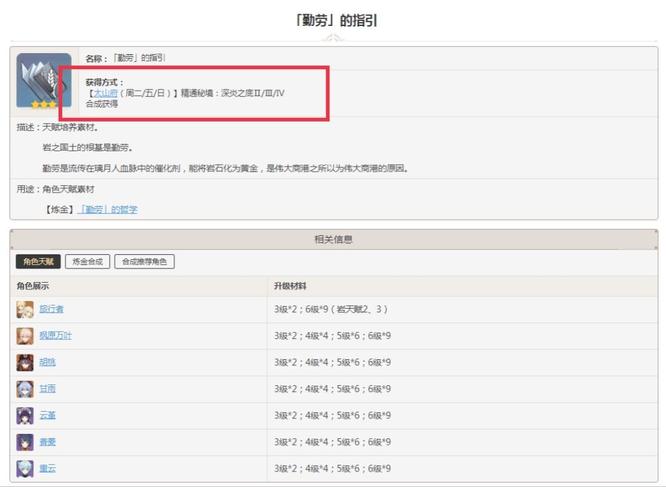
Task: Click the page title 「勤劳」的指引
Action: tap(336, 20)
